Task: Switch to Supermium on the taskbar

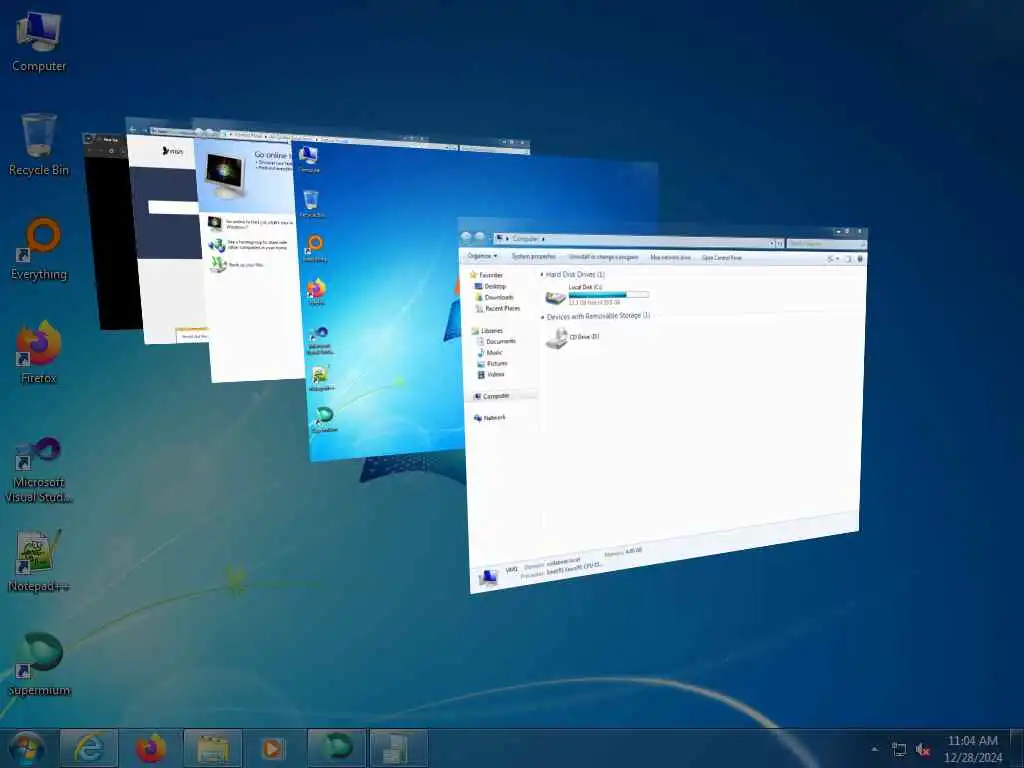Action: [336, 748]
